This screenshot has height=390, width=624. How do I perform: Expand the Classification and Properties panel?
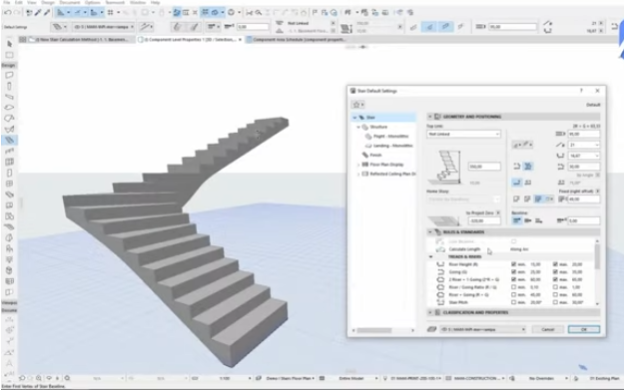click(x=430, y=312)
